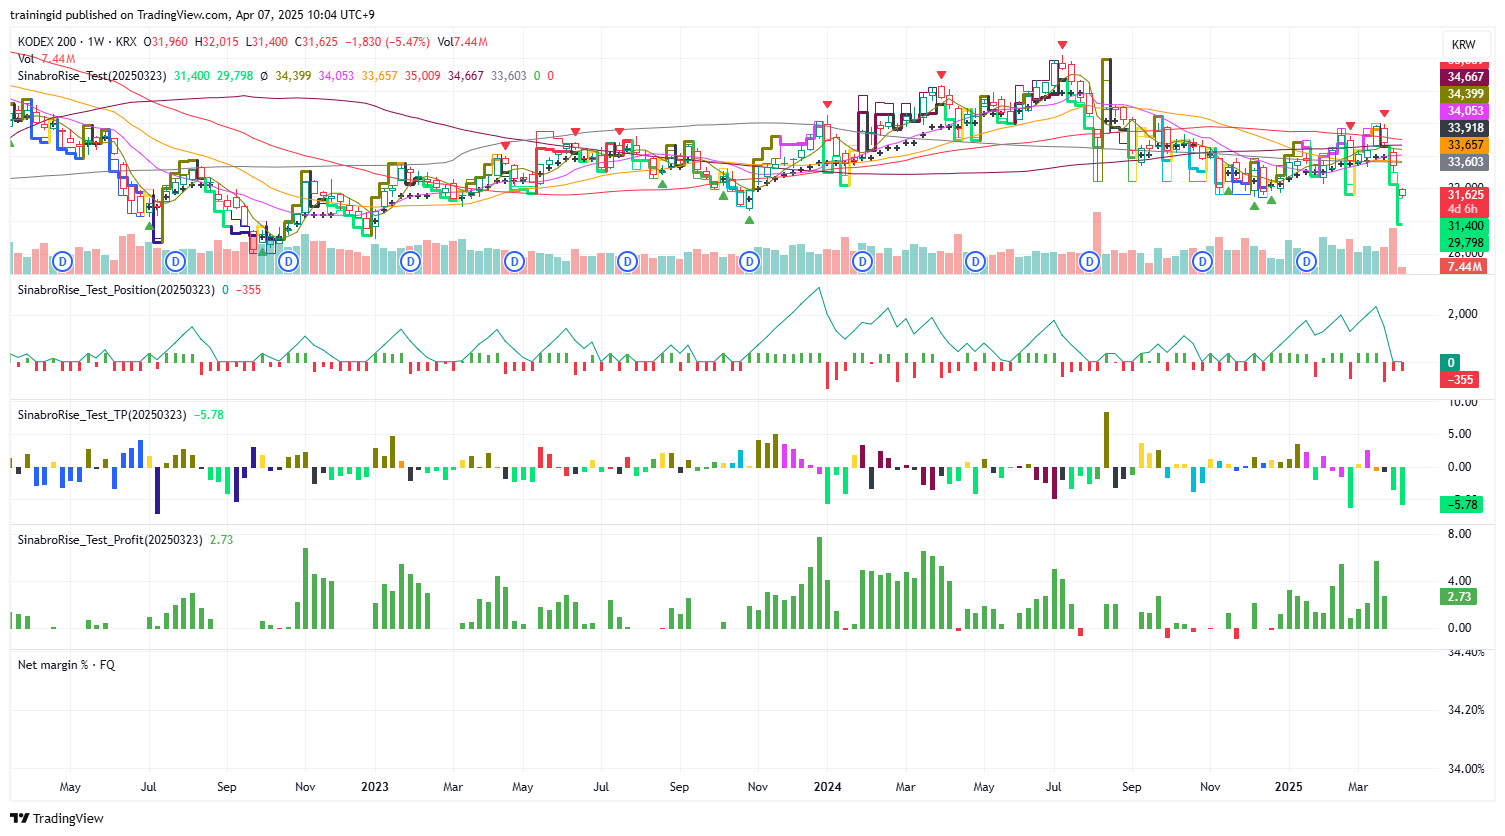Click the grey 33,603 price label
Image resolution: width=1505 pixels, height=836 pixels.
coord(1465,162)
